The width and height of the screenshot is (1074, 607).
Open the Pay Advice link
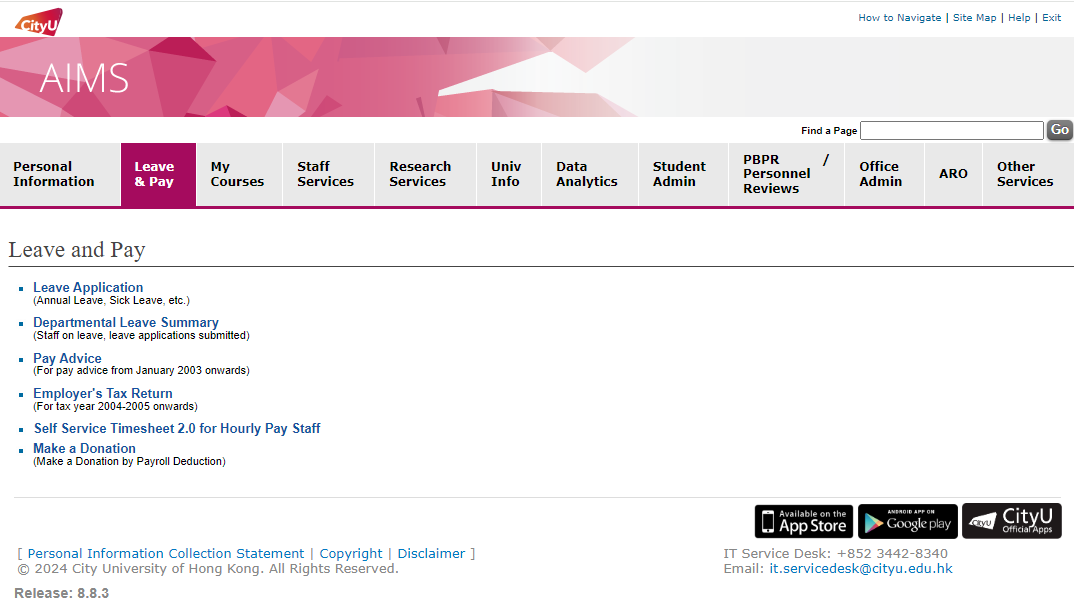coord(67,358)
